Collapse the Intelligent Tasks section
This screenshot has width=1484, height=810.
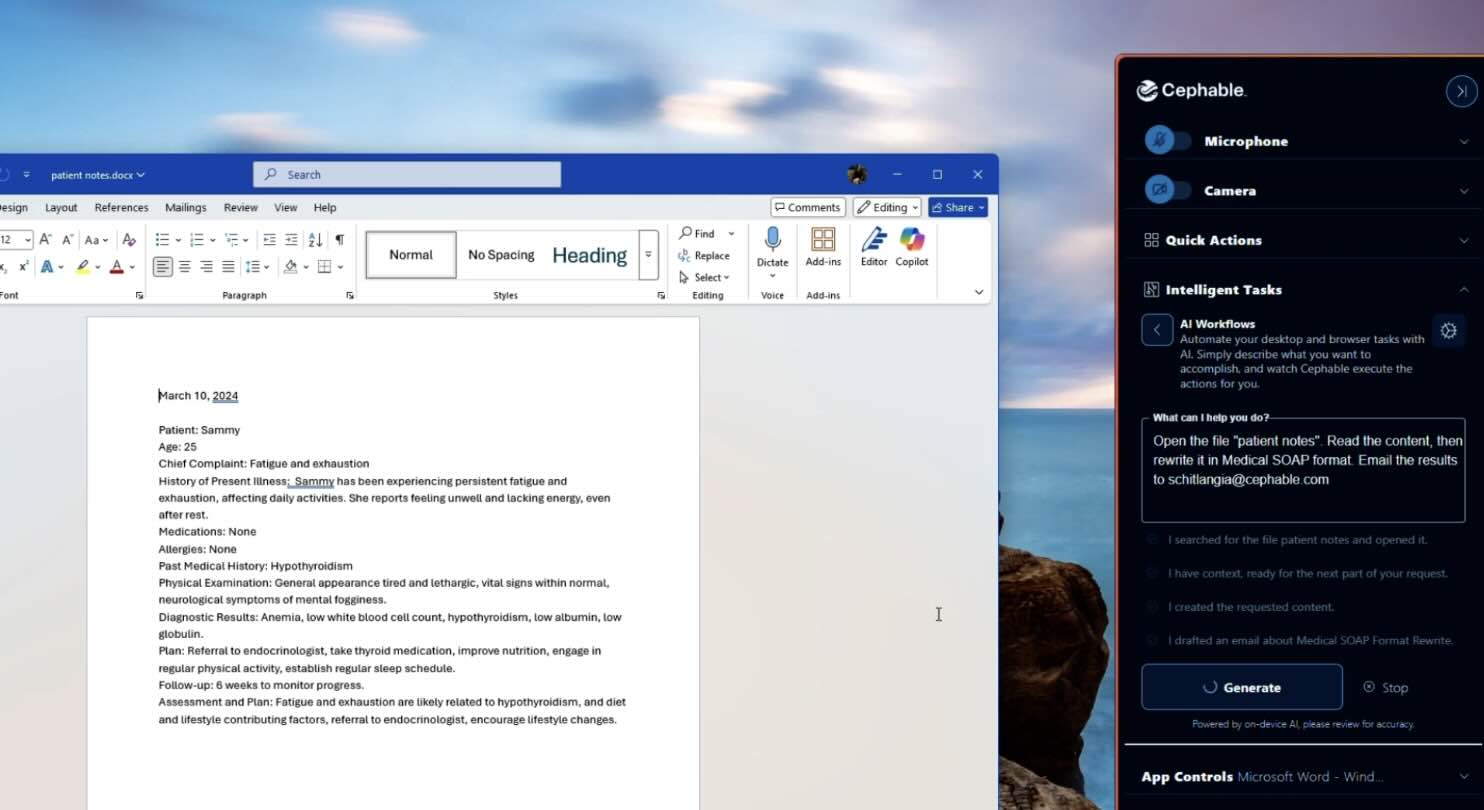(x=1464, y=290)
